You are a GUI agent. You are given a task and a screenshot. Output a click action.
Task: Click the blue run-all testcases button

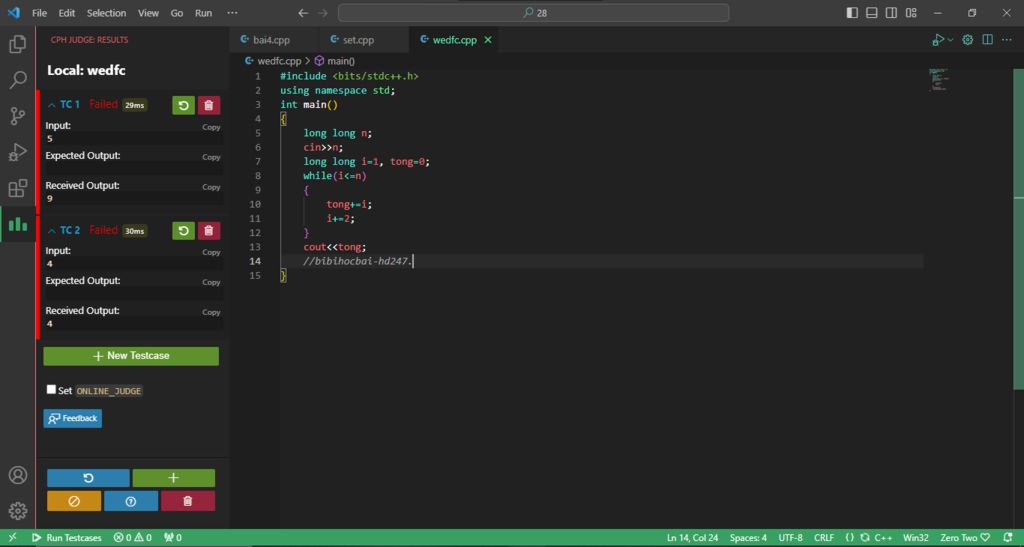(x=88, y=478)
